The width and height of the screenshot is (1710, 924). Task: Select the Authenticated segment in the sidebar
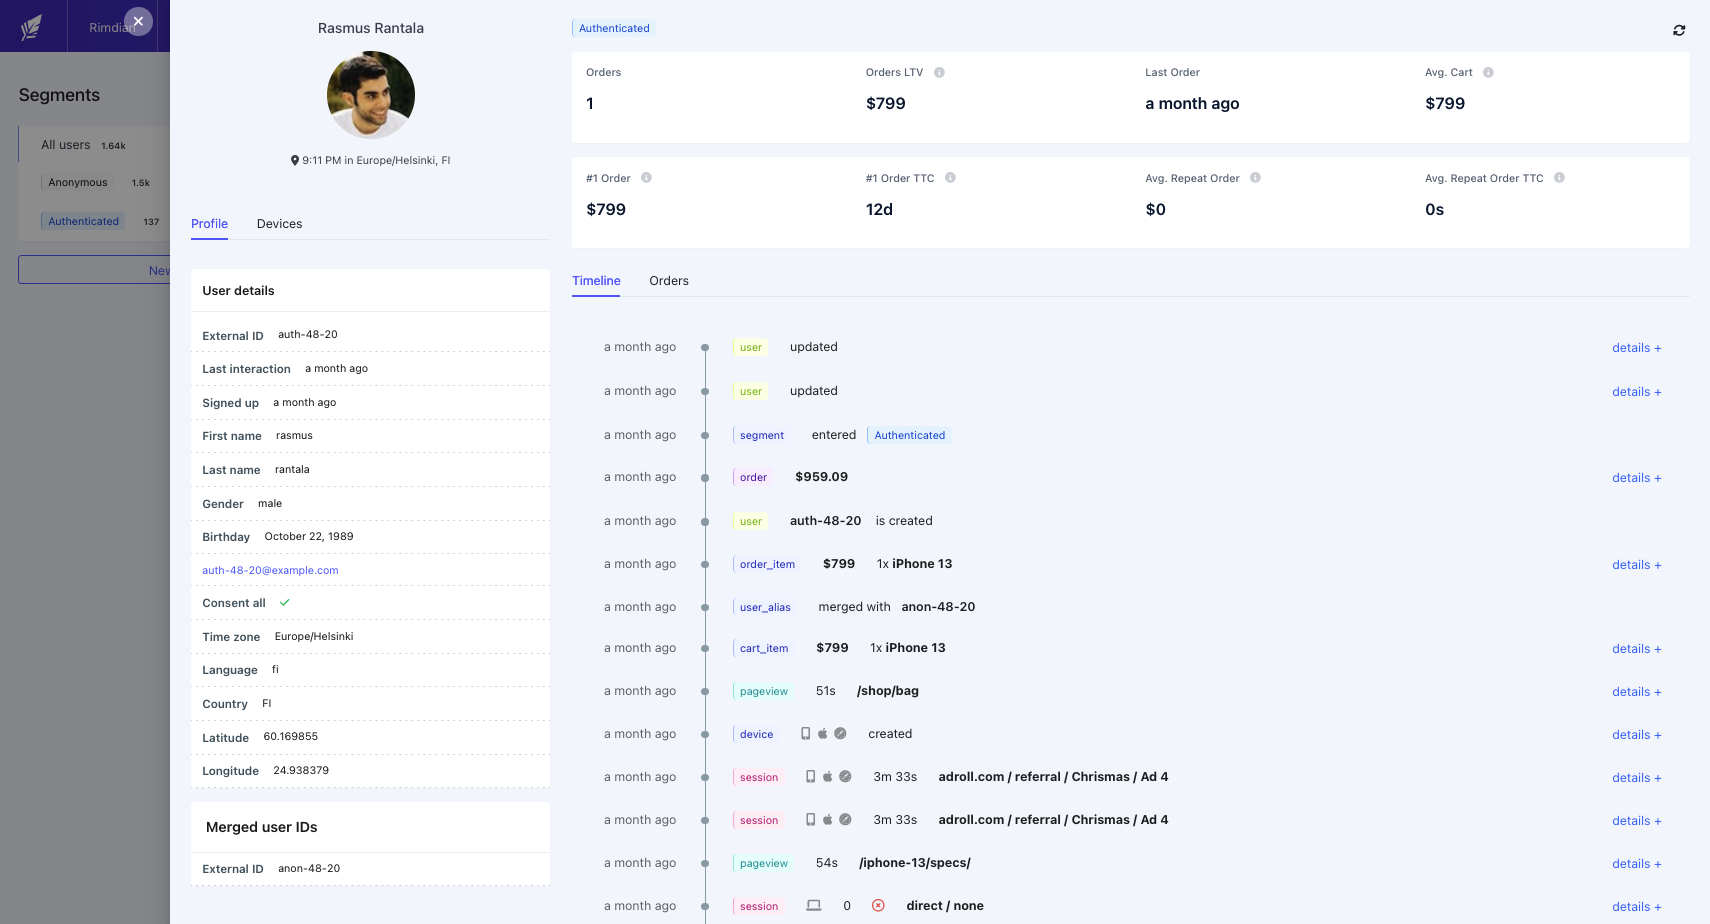(82, 221)
